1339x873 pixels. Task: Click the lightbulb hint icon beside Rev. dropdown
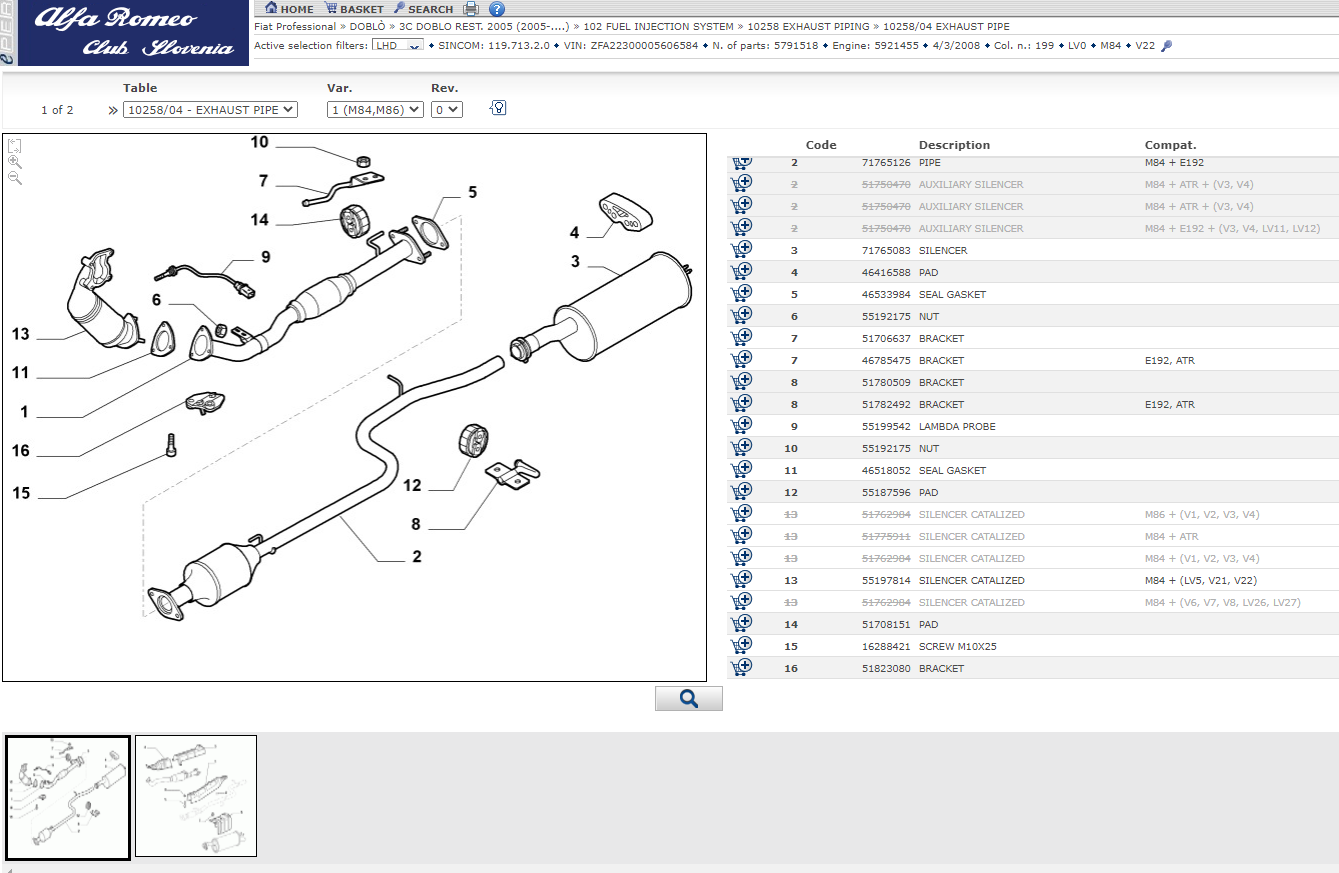pyautogui.click(x=498, y=108)
